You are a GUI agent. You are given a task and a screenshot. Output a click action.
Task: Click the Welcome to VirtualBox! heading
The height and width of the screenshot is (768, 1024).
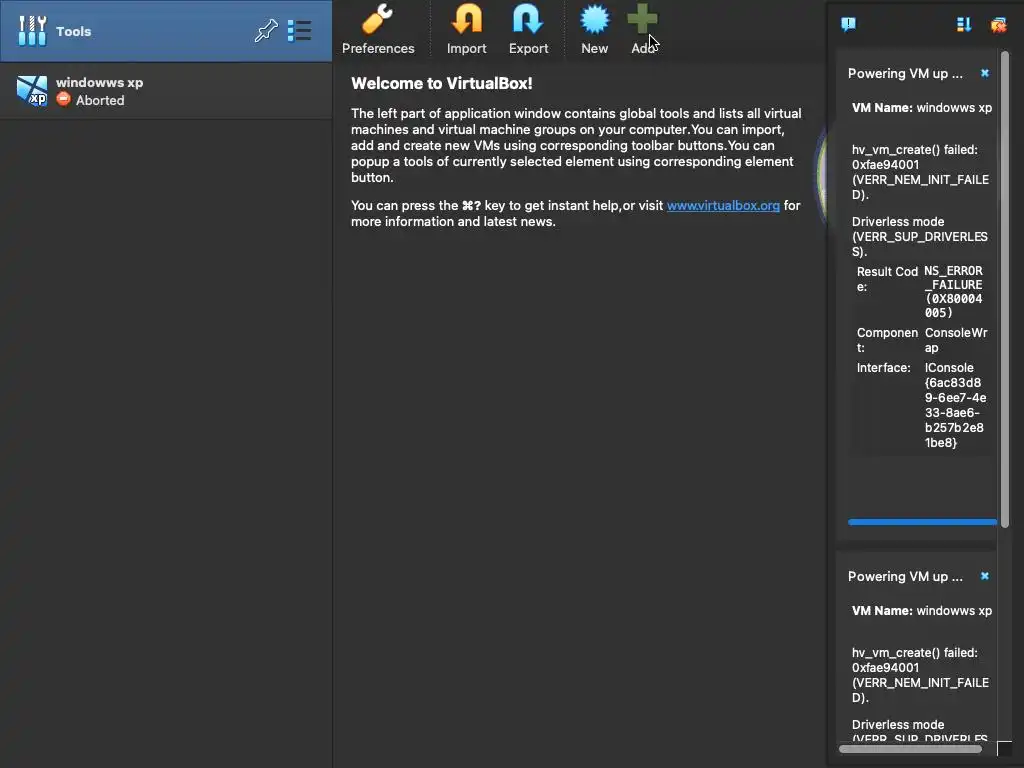(441, 84)
